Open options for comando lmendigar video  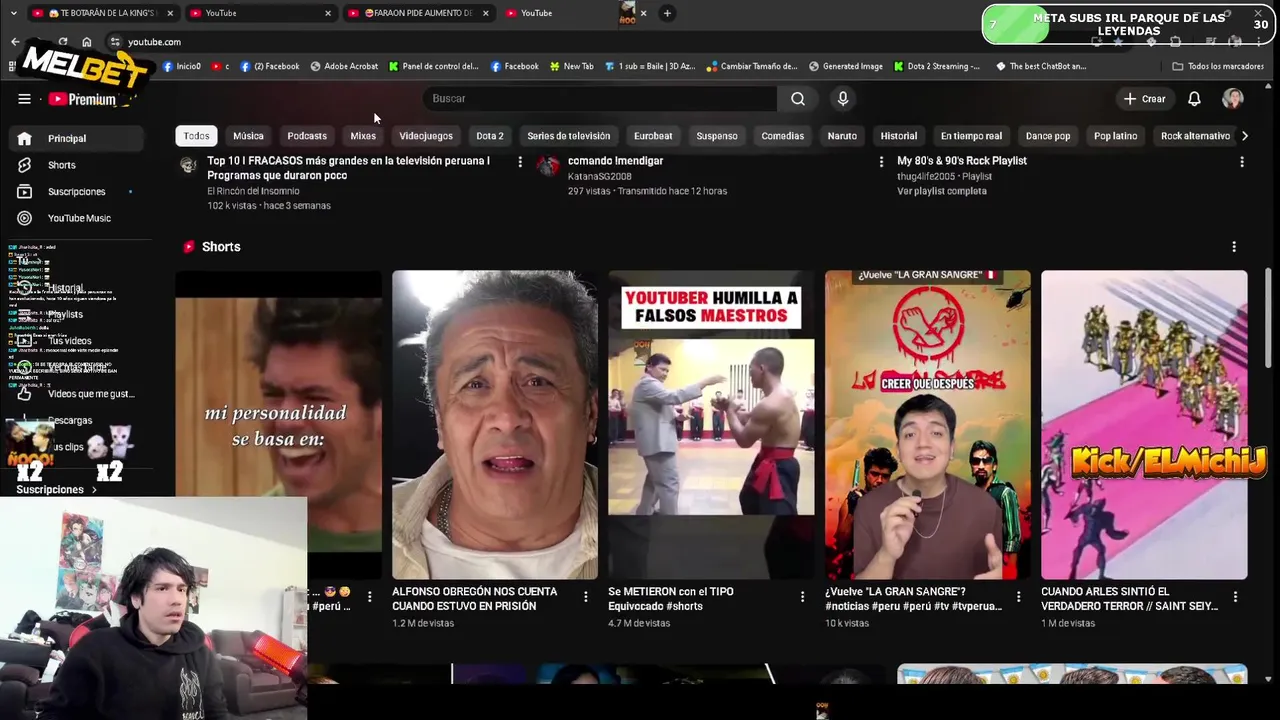pyautogui.click(x=881, y=162)
